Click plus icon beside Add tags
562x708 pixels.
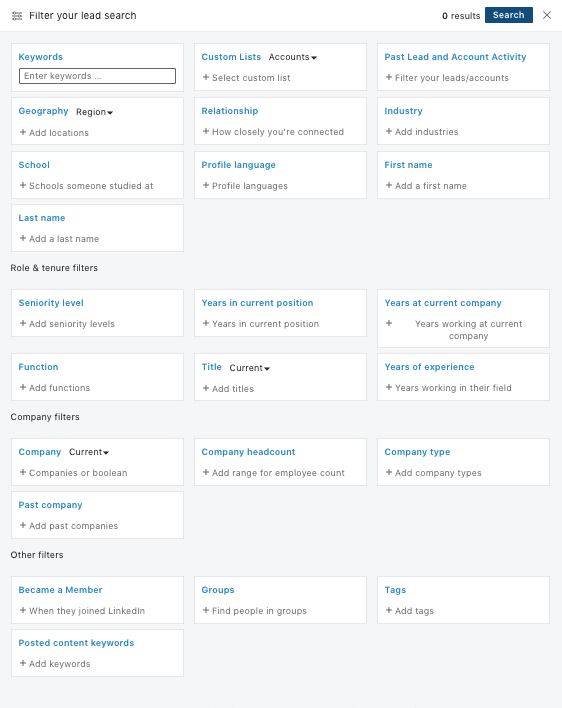[x=389, y=610]
